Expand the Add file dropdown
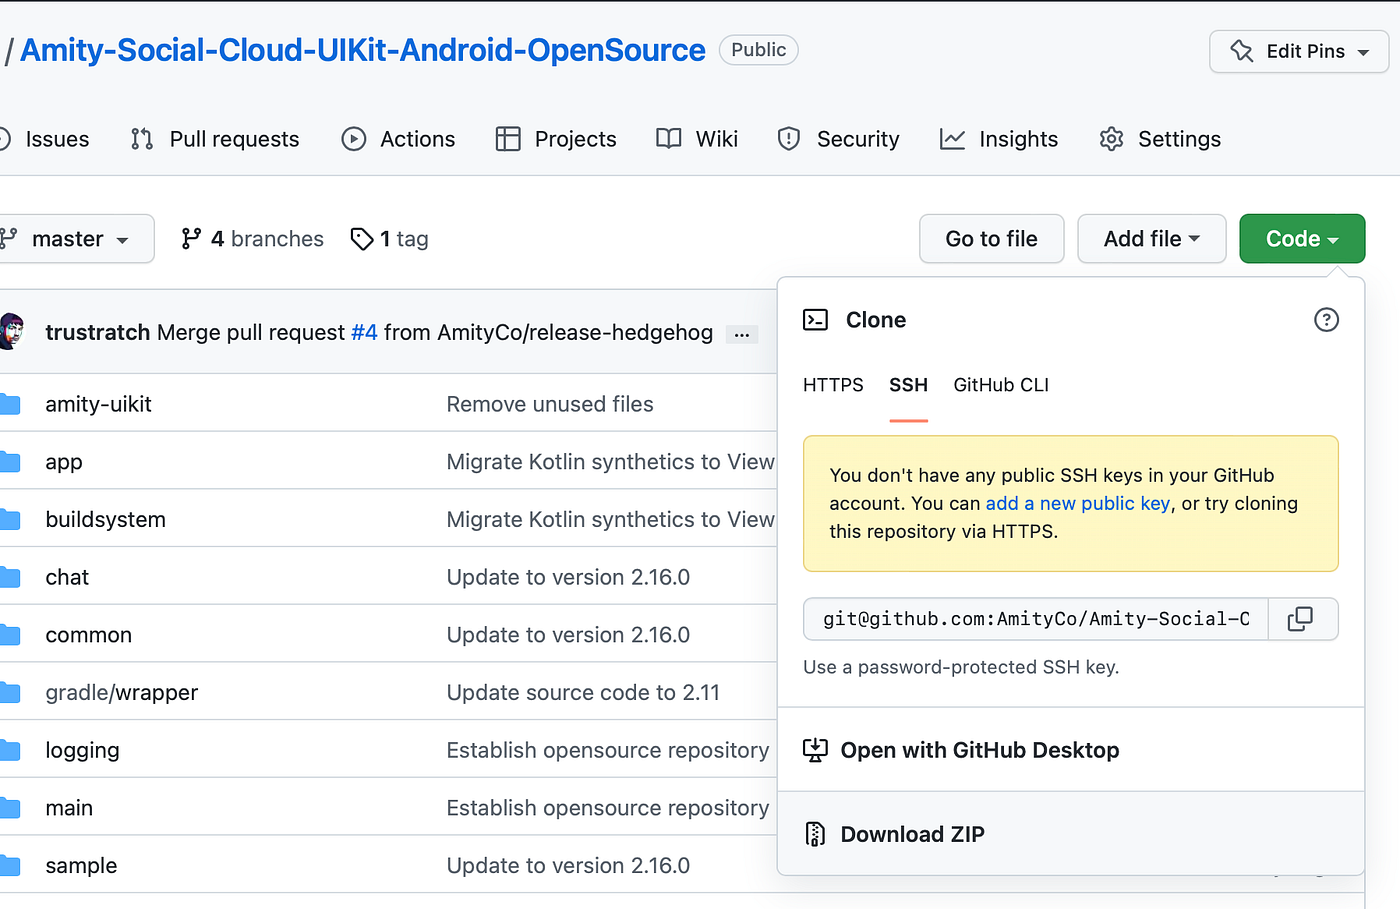This screenshot has width=1400, height=909. (x=1151, y=239)
